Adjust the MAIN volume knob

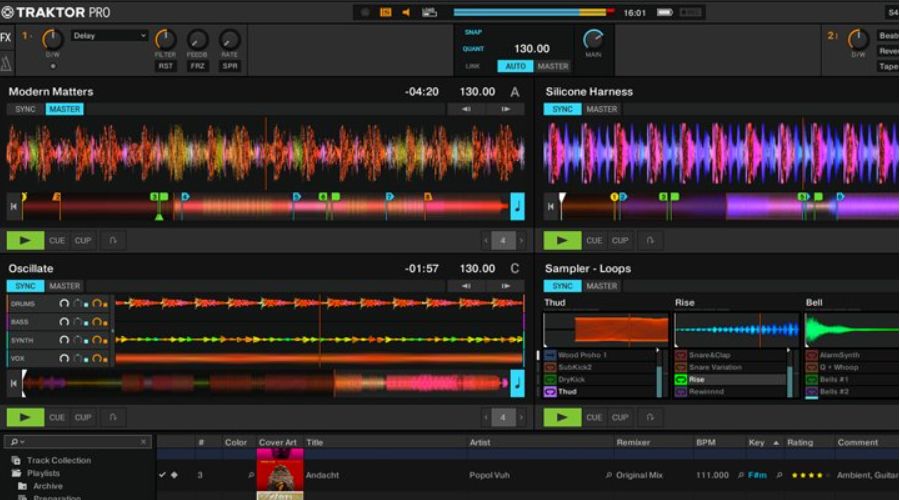593,39
